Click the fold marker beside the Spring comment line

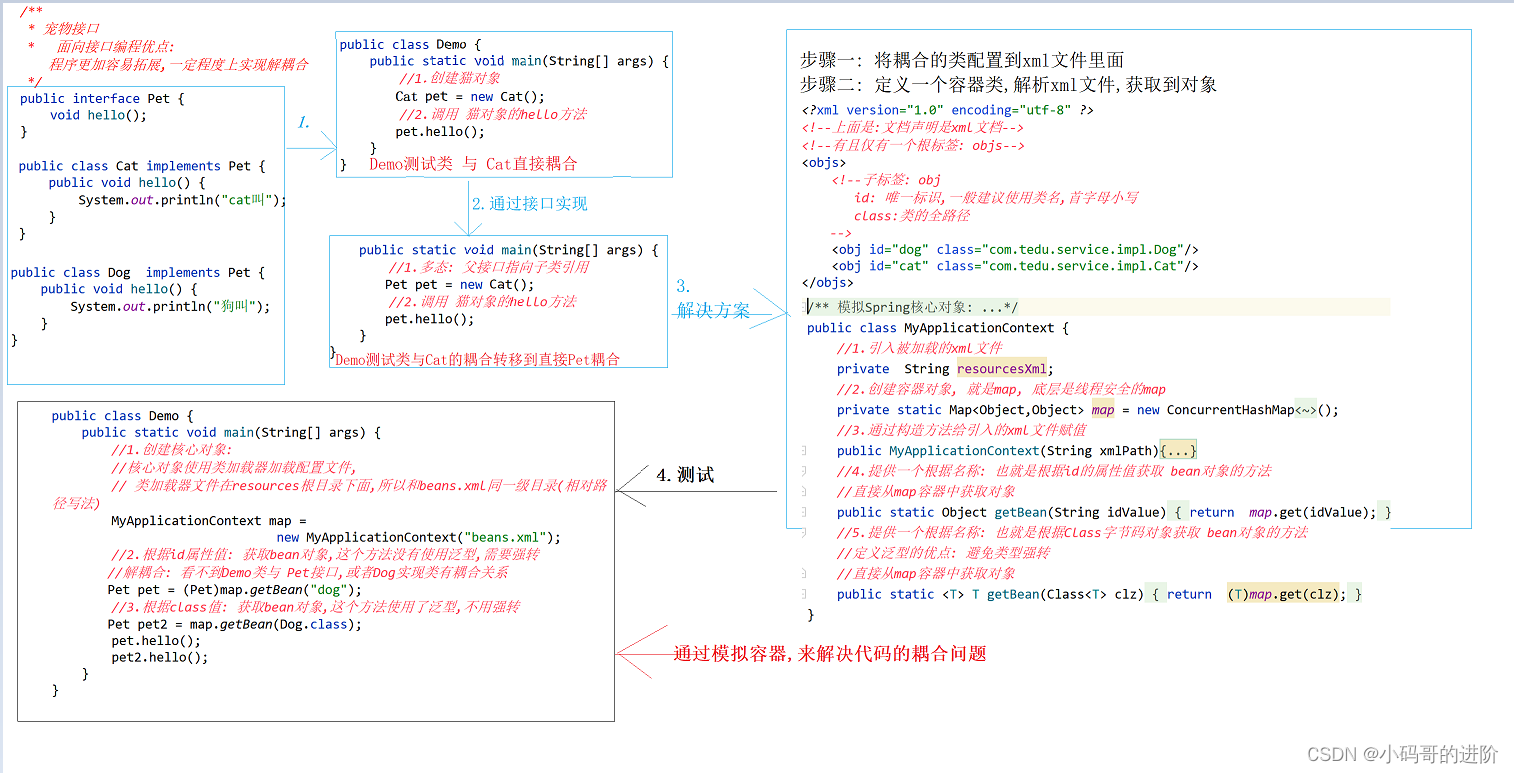point(805,306)
